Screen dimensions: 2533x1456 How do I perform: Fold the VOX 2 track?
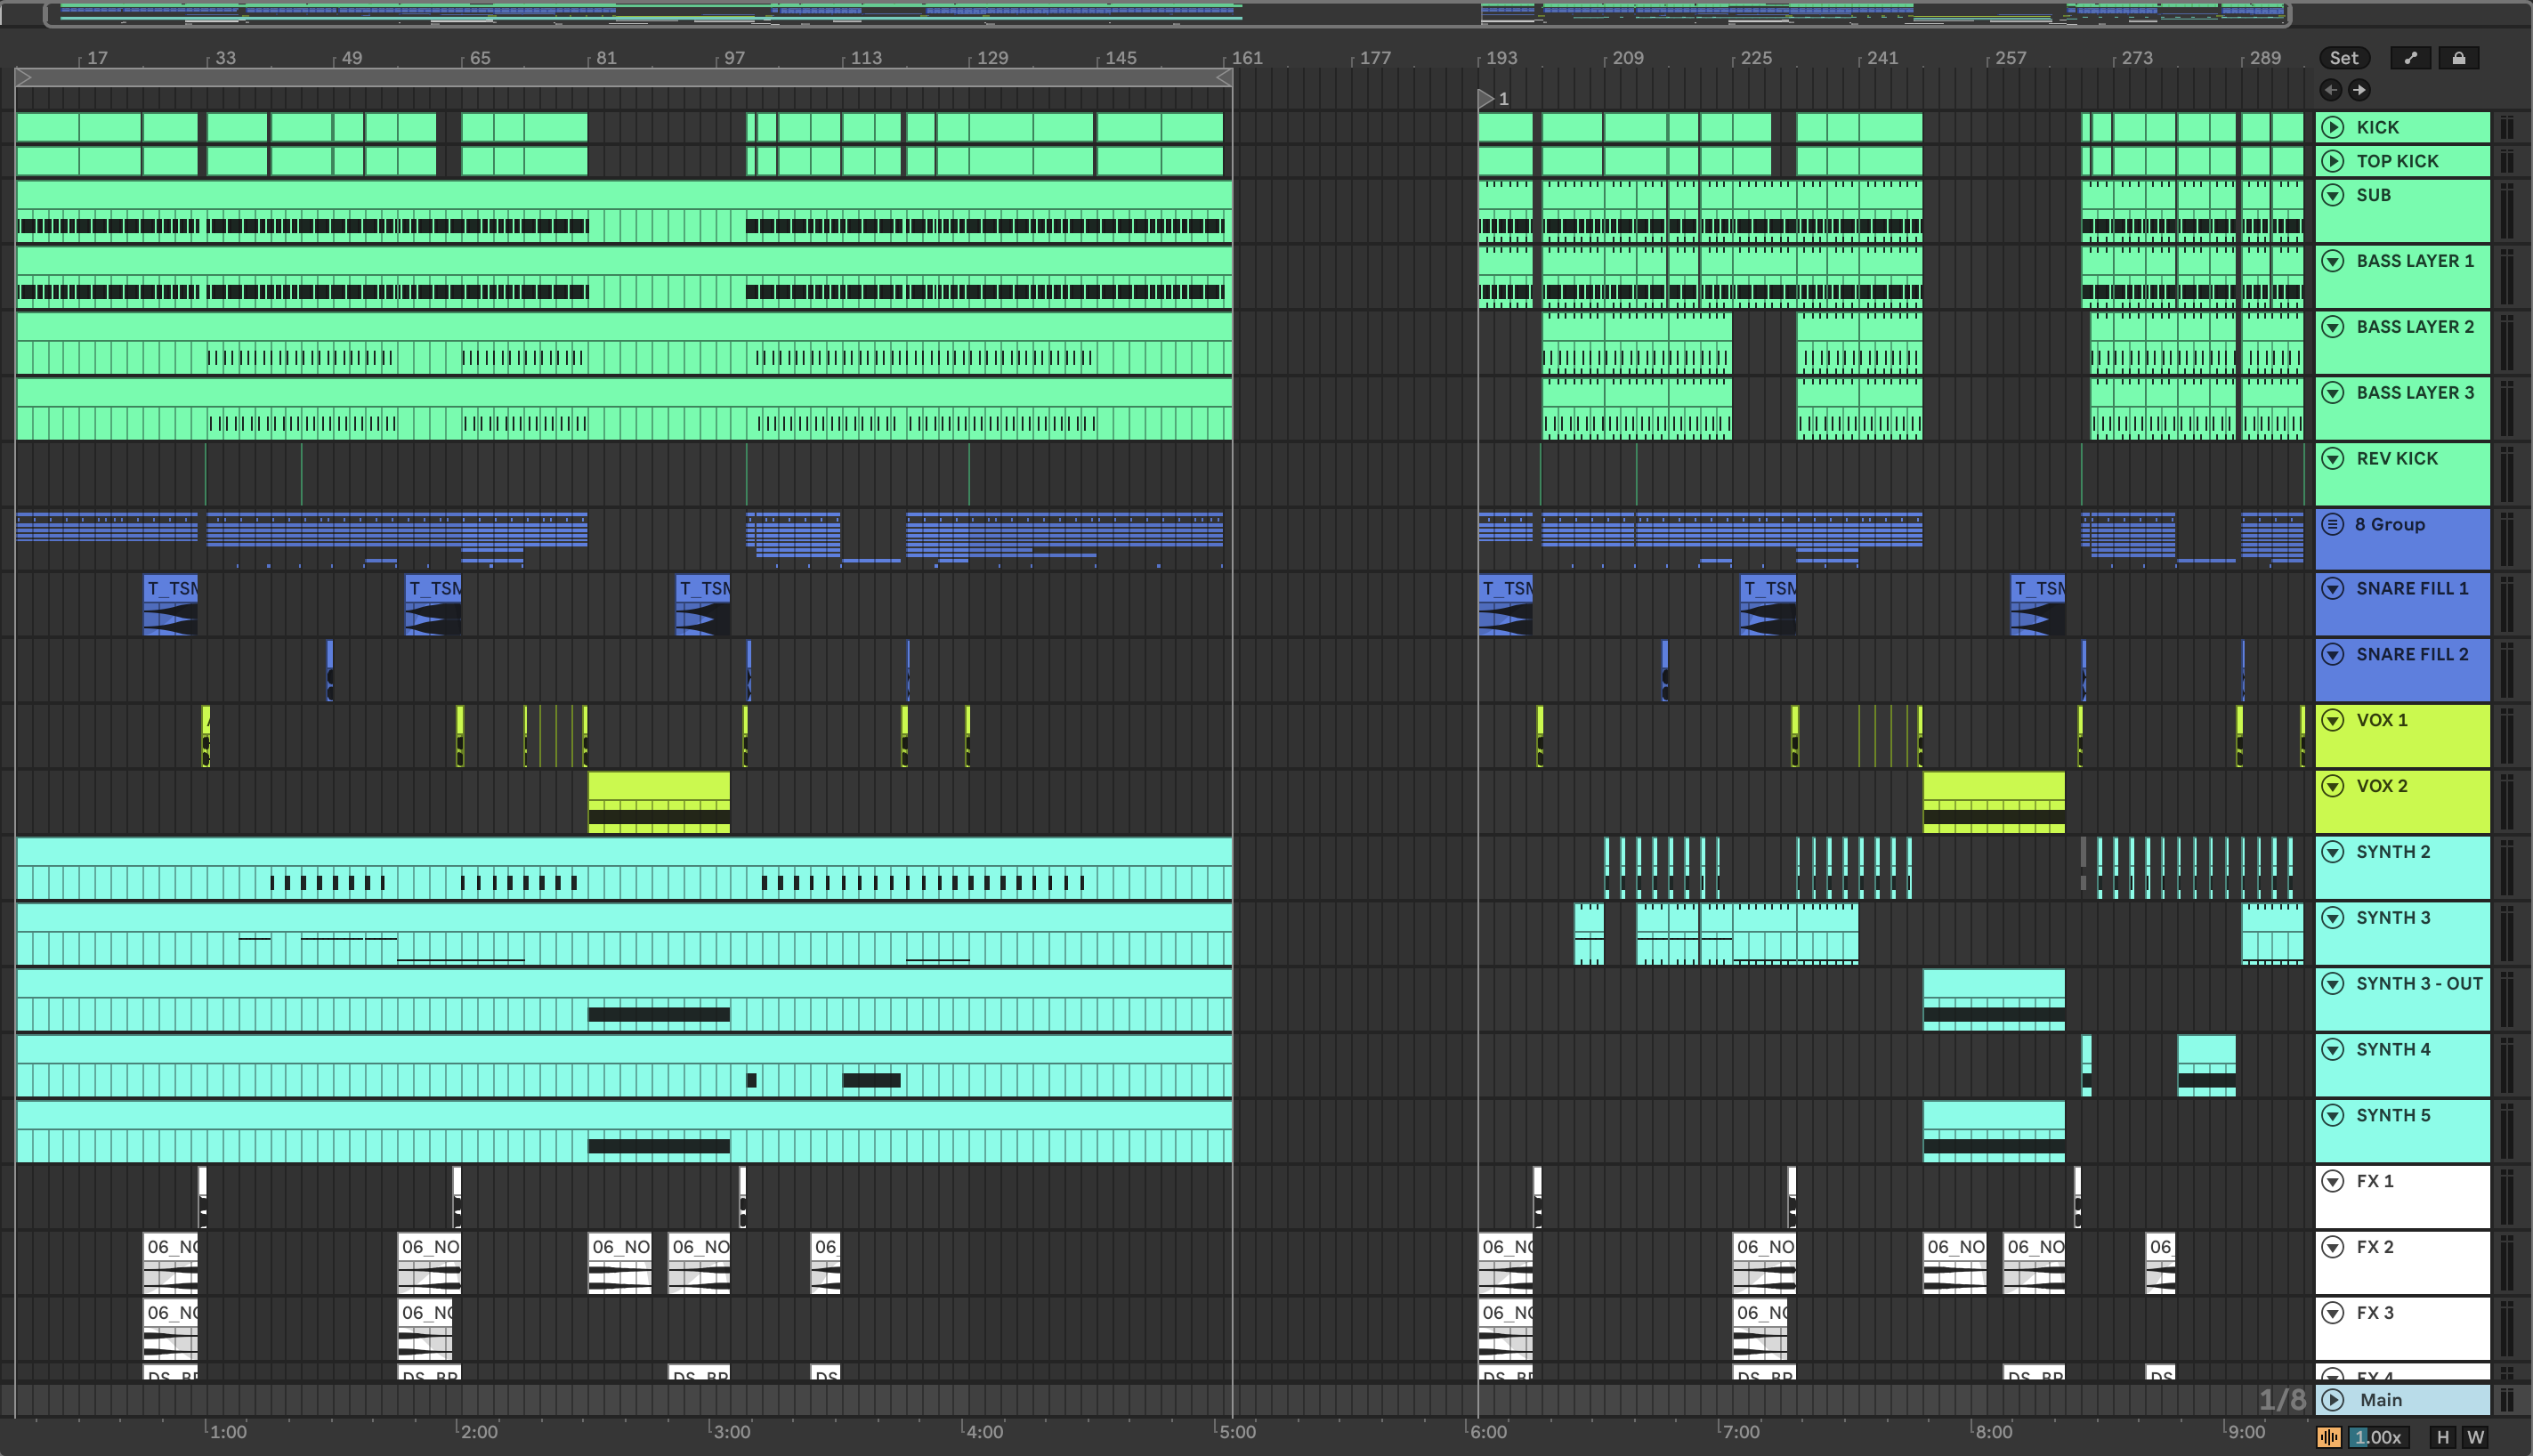2333,786
